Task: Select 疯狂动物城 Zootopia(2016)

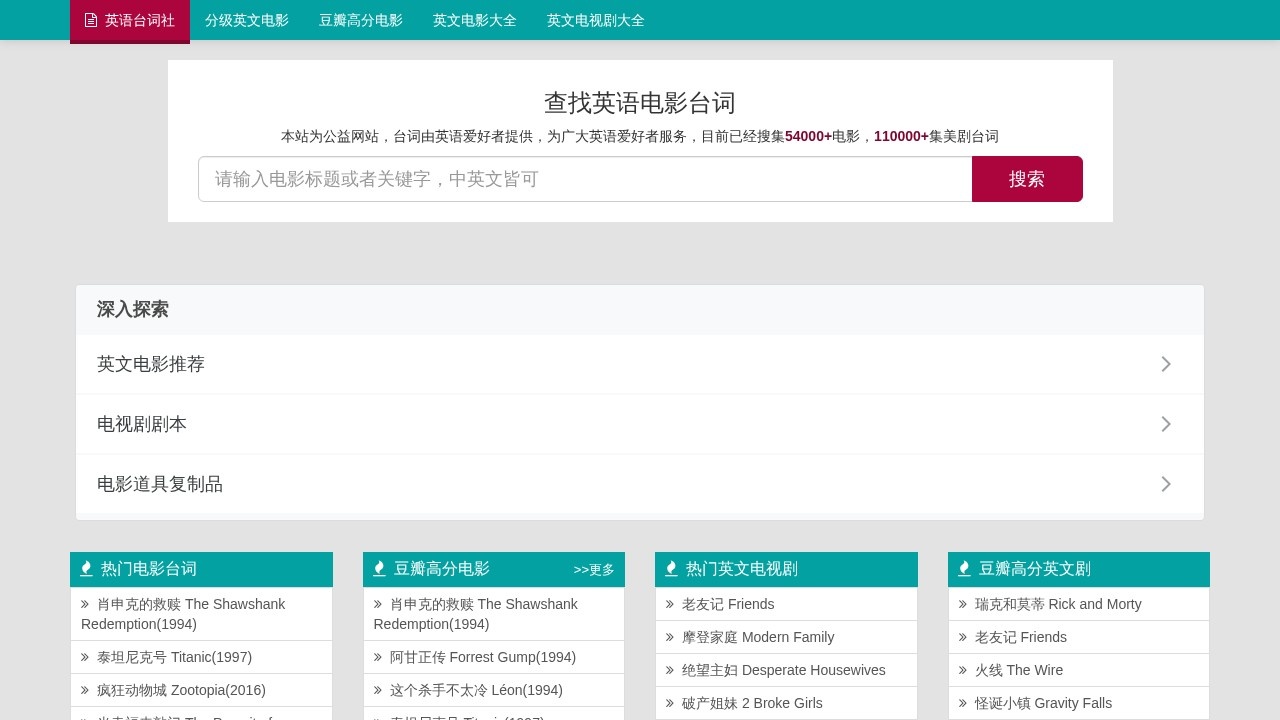Action: coord(181,690)
